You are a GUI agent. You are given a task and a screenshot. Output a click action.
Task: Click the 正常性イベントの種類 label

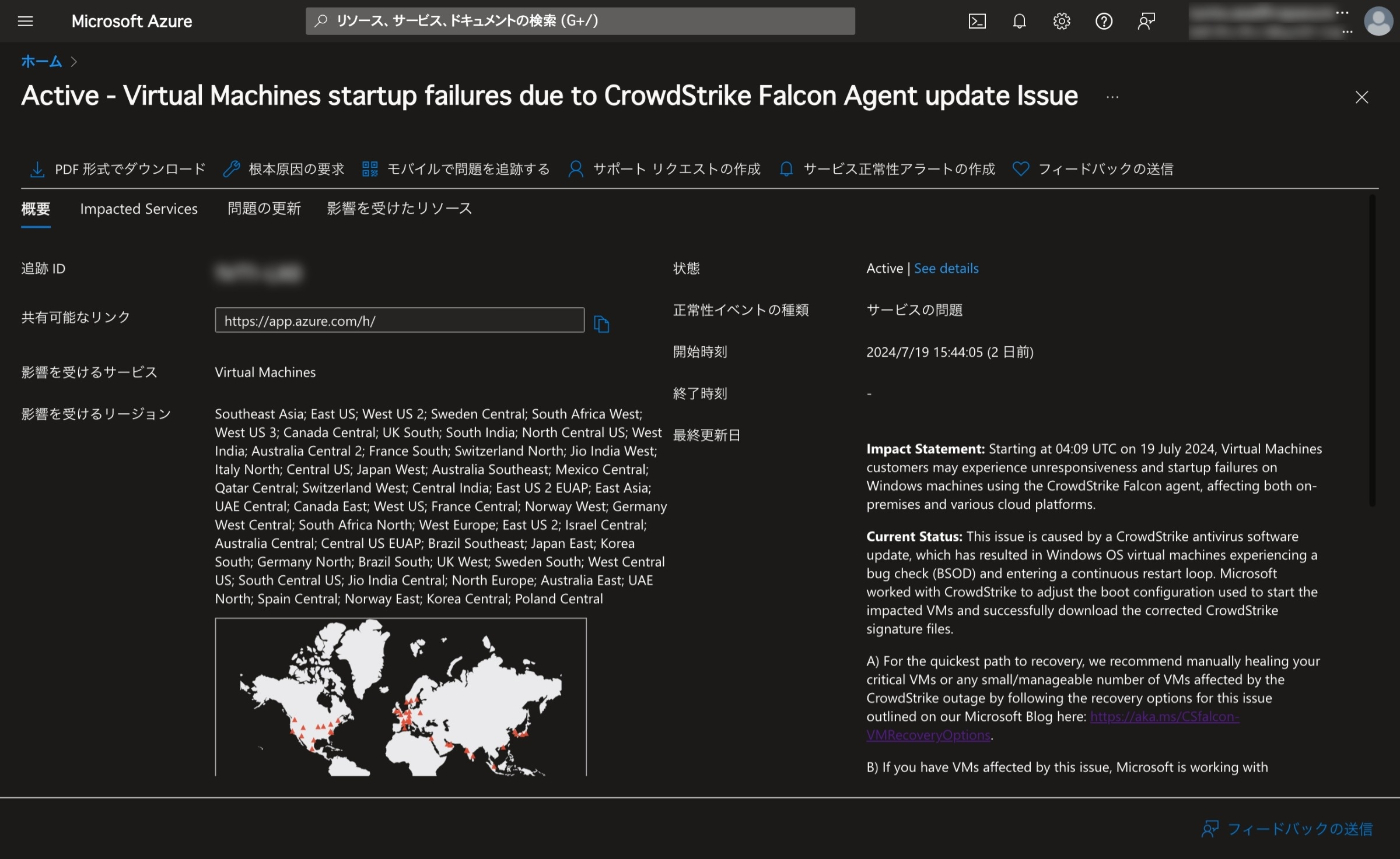[x=741, y=311]
